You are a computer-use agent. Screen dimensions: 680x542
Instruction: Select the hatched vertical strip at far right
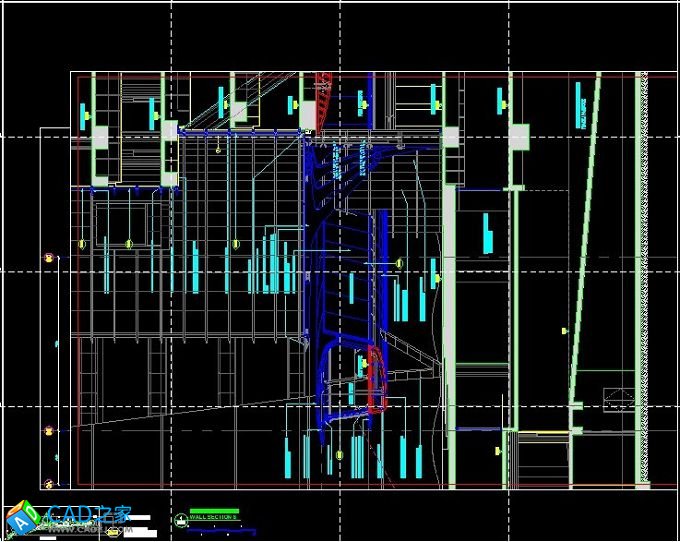pos(642,280)
